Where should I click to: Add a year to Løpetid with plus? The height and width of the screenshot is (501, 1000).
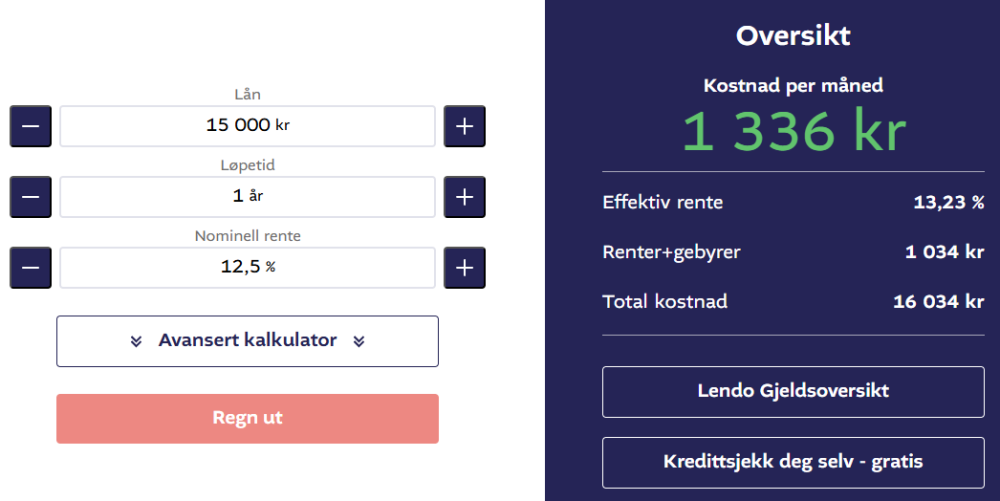click(464, 197)
